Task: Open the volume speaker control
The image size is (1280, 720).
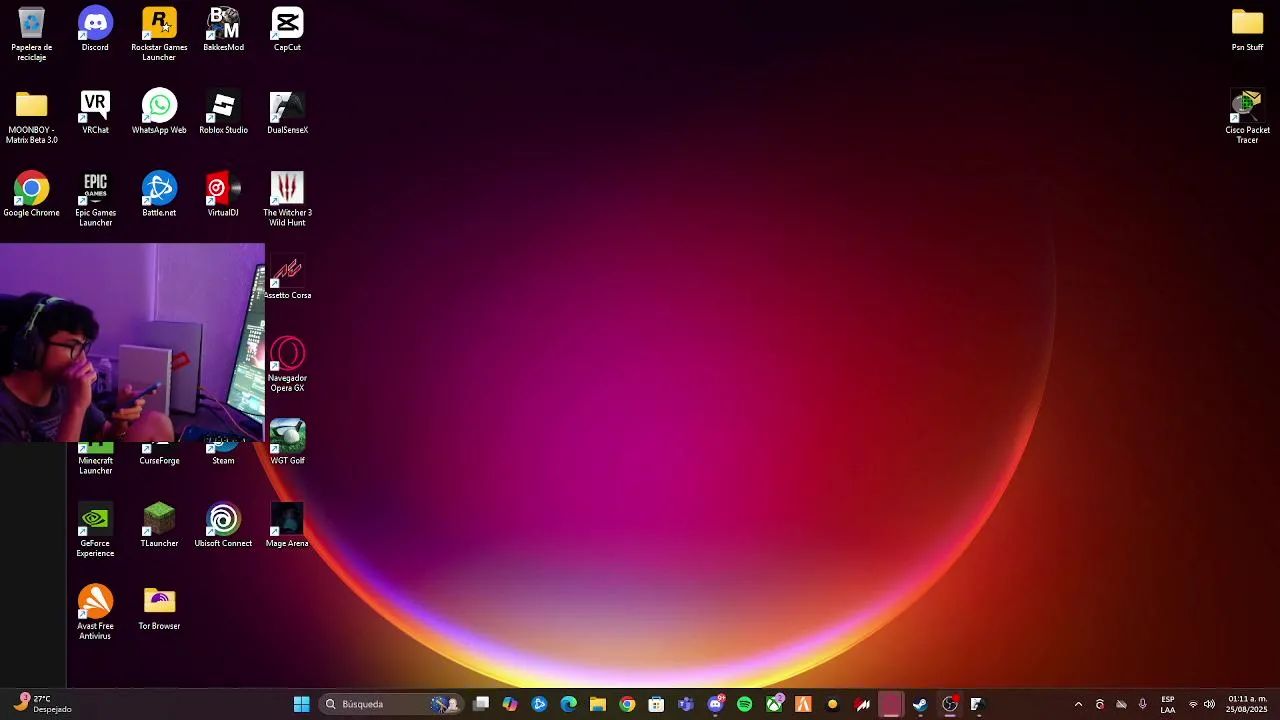Action: 1209,704
